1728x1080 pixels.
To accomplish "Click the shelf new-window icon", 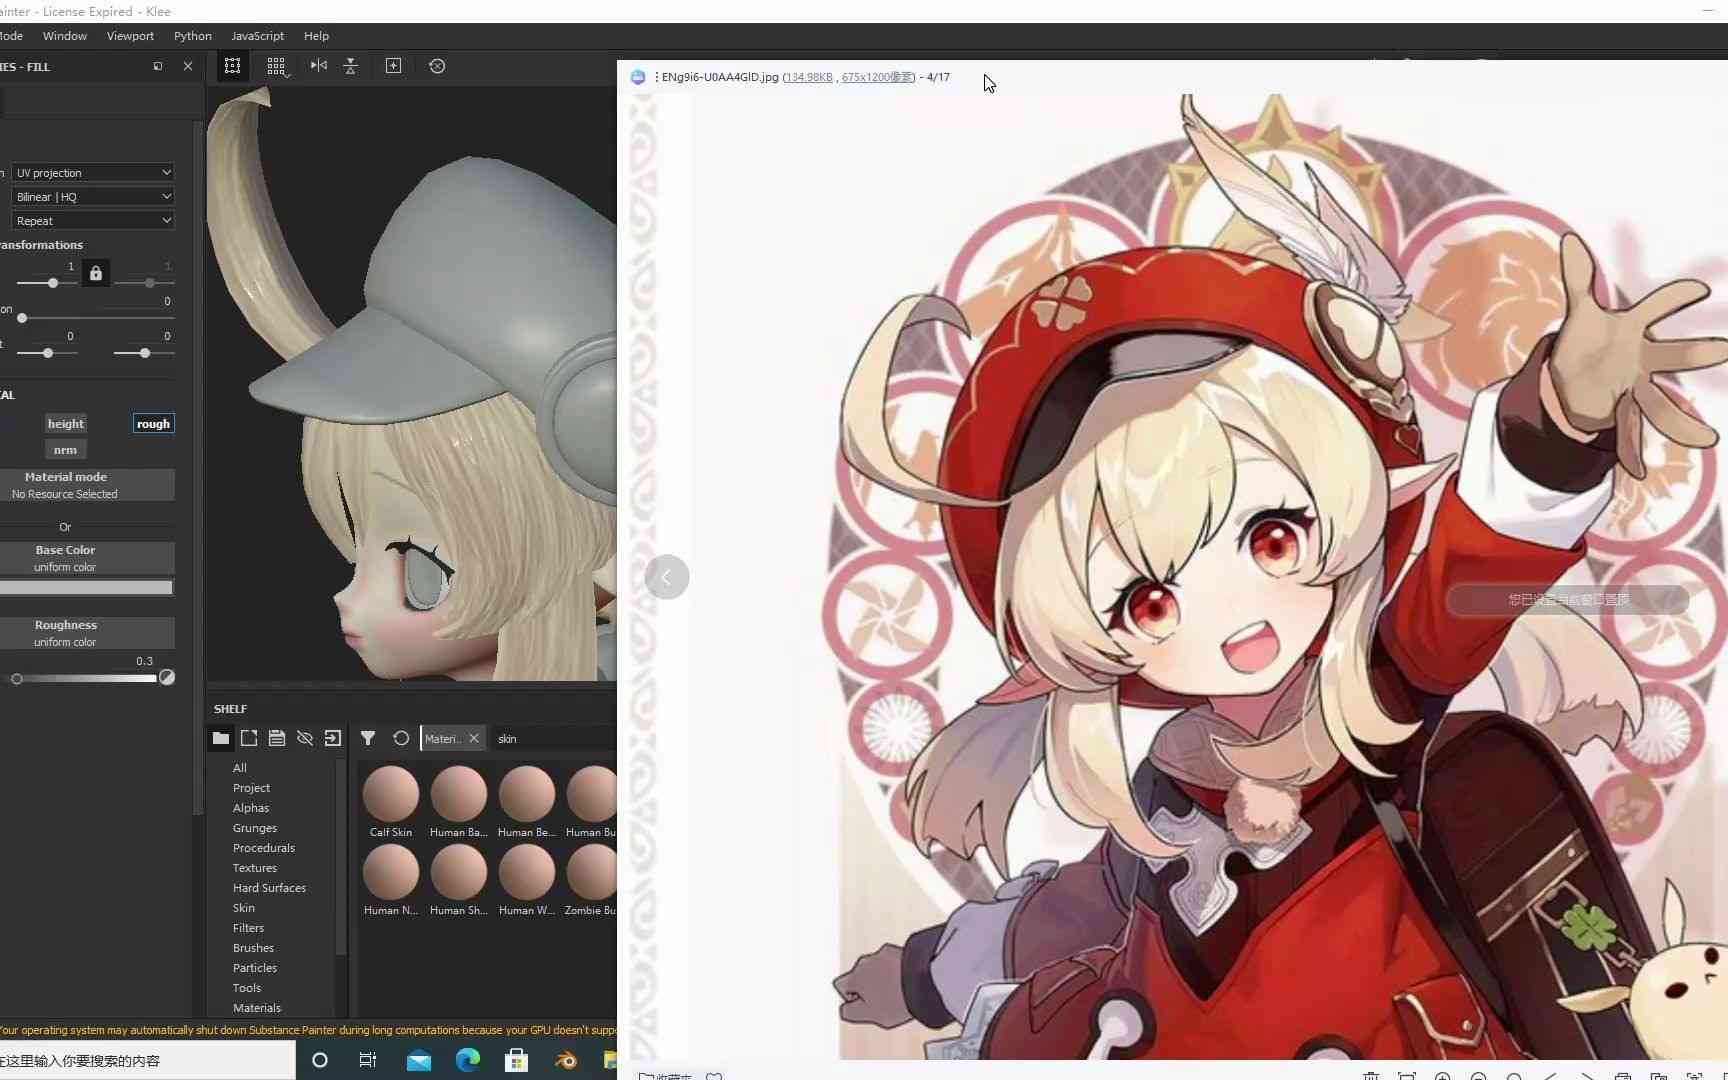I will 249,738.
